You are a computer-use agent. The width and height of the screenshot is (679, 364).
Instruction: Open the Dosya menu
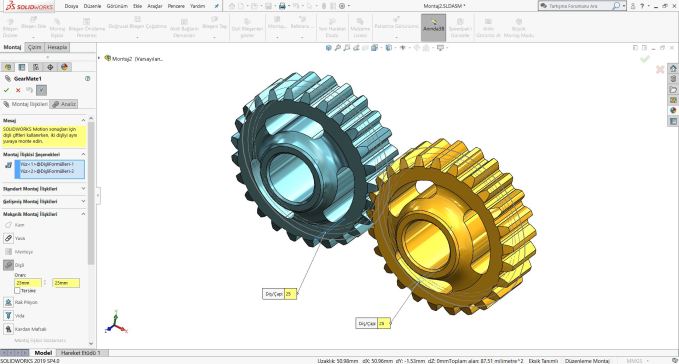point(71,6)
